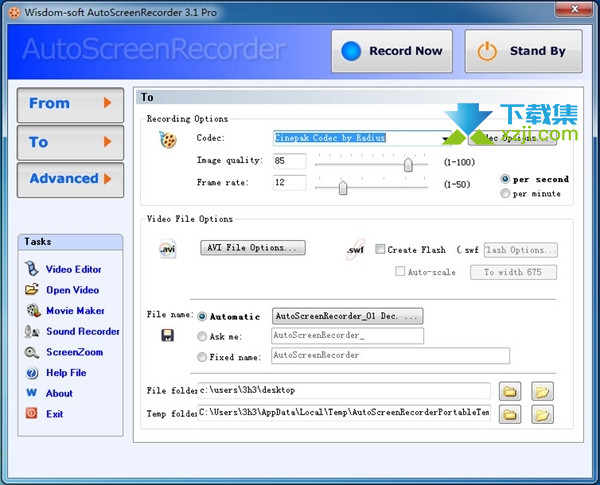Click the About link
The height and width of the screenshot is (485, 600).
click(x=59, y=394)
